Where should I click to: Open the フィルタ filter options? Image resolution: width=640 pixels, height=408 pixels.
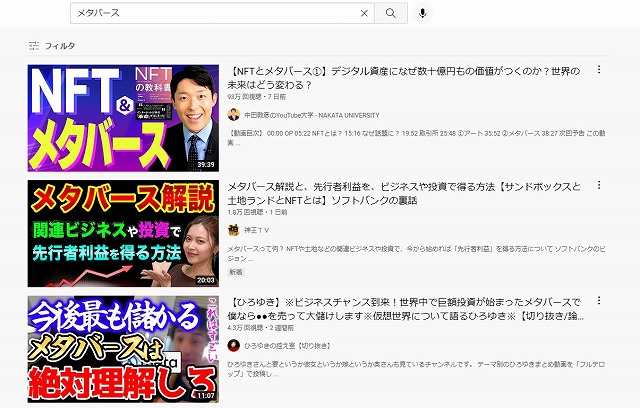pyautogui.click(x=52, y=46)
